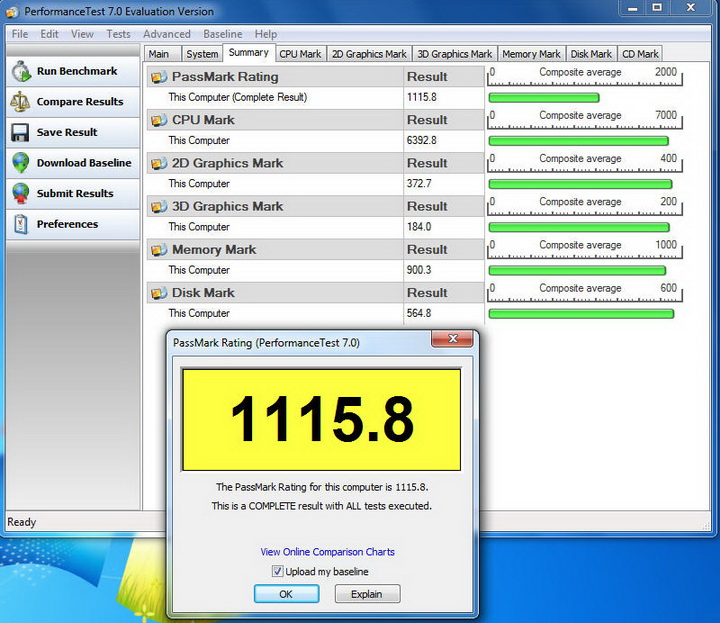Open the 2D Graphics Mark tab
The image size is (720, 623).
click(369, 54)
